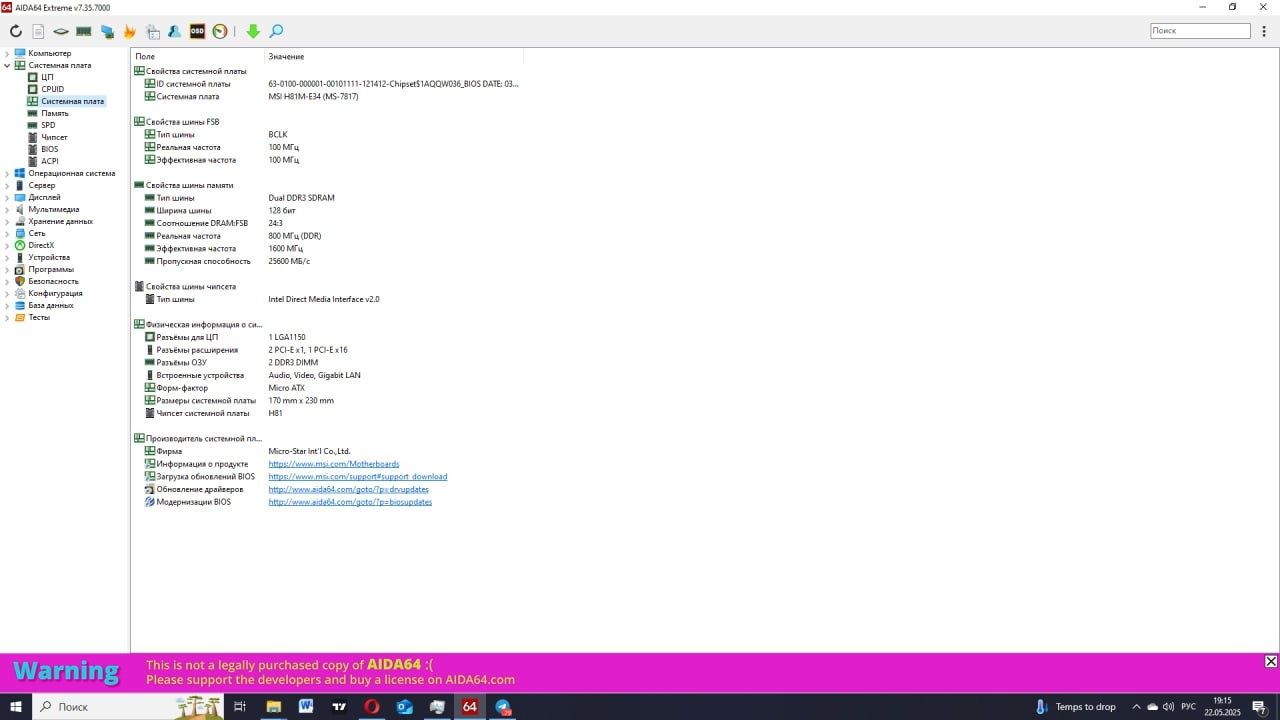Open the OSD panel toolbar icon

coord(197,32)
